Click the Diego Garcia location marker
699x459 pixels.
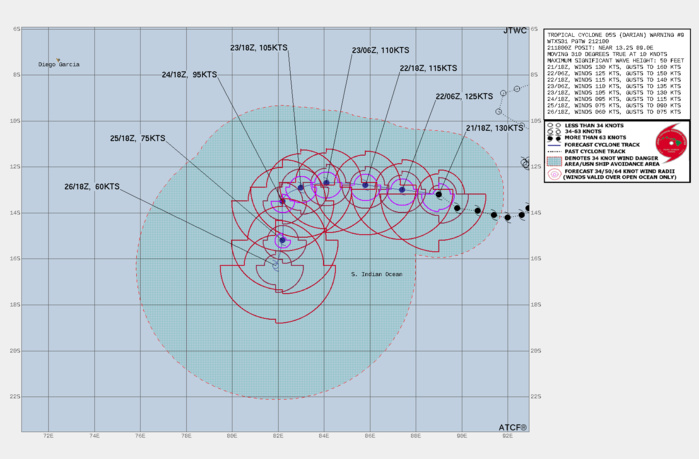click(58, 59)
